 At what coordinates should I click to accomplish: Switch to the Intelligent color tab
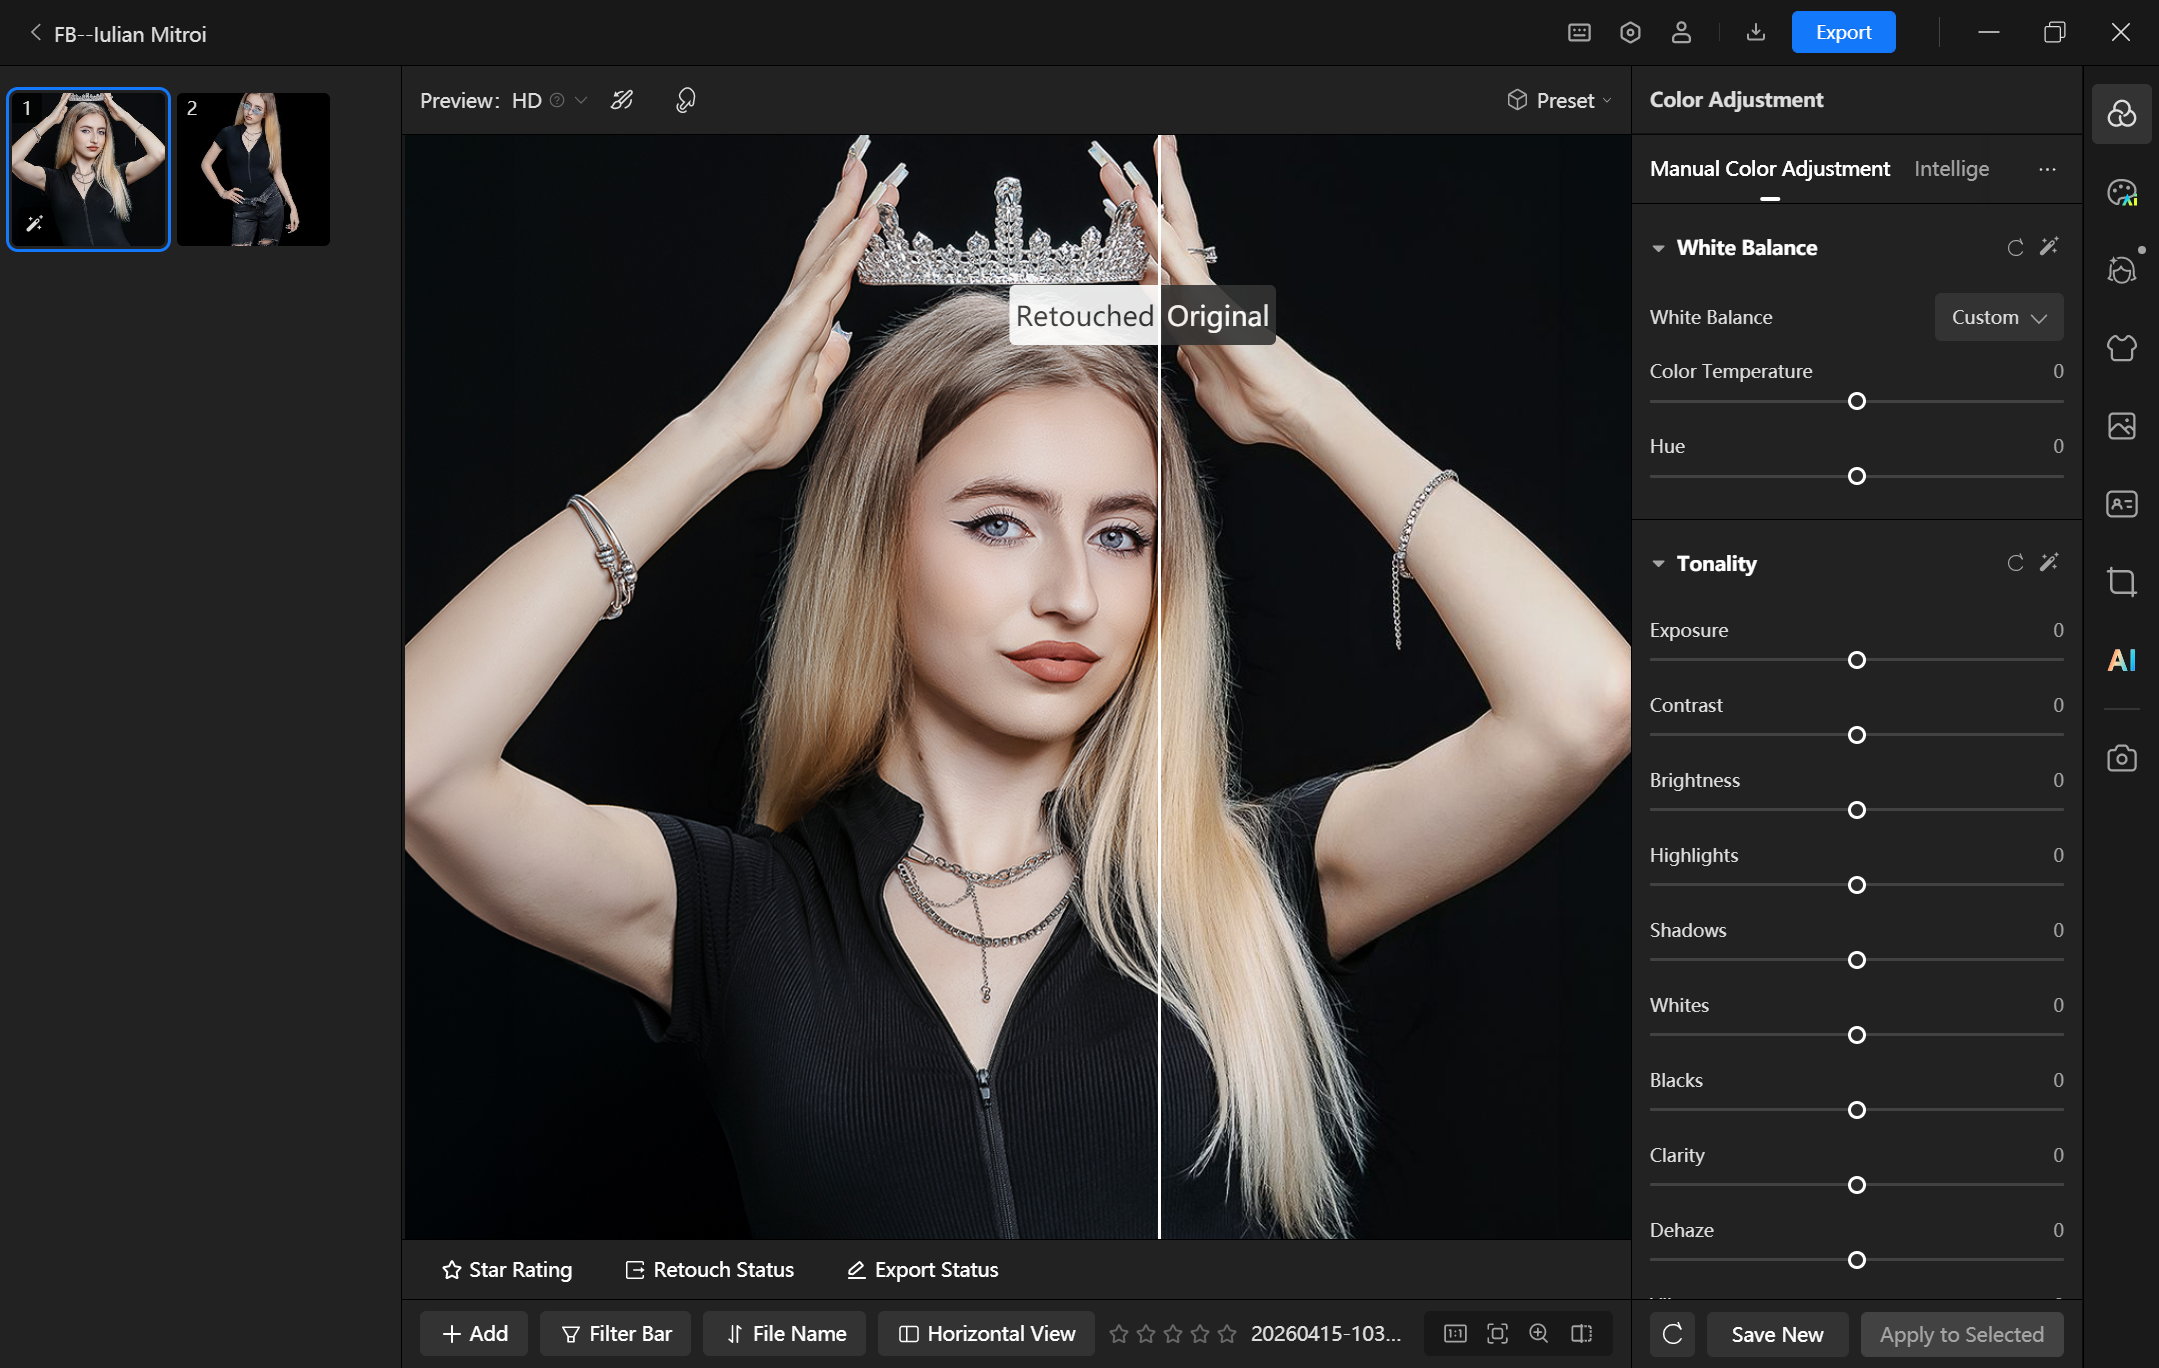click(1951, 169)
